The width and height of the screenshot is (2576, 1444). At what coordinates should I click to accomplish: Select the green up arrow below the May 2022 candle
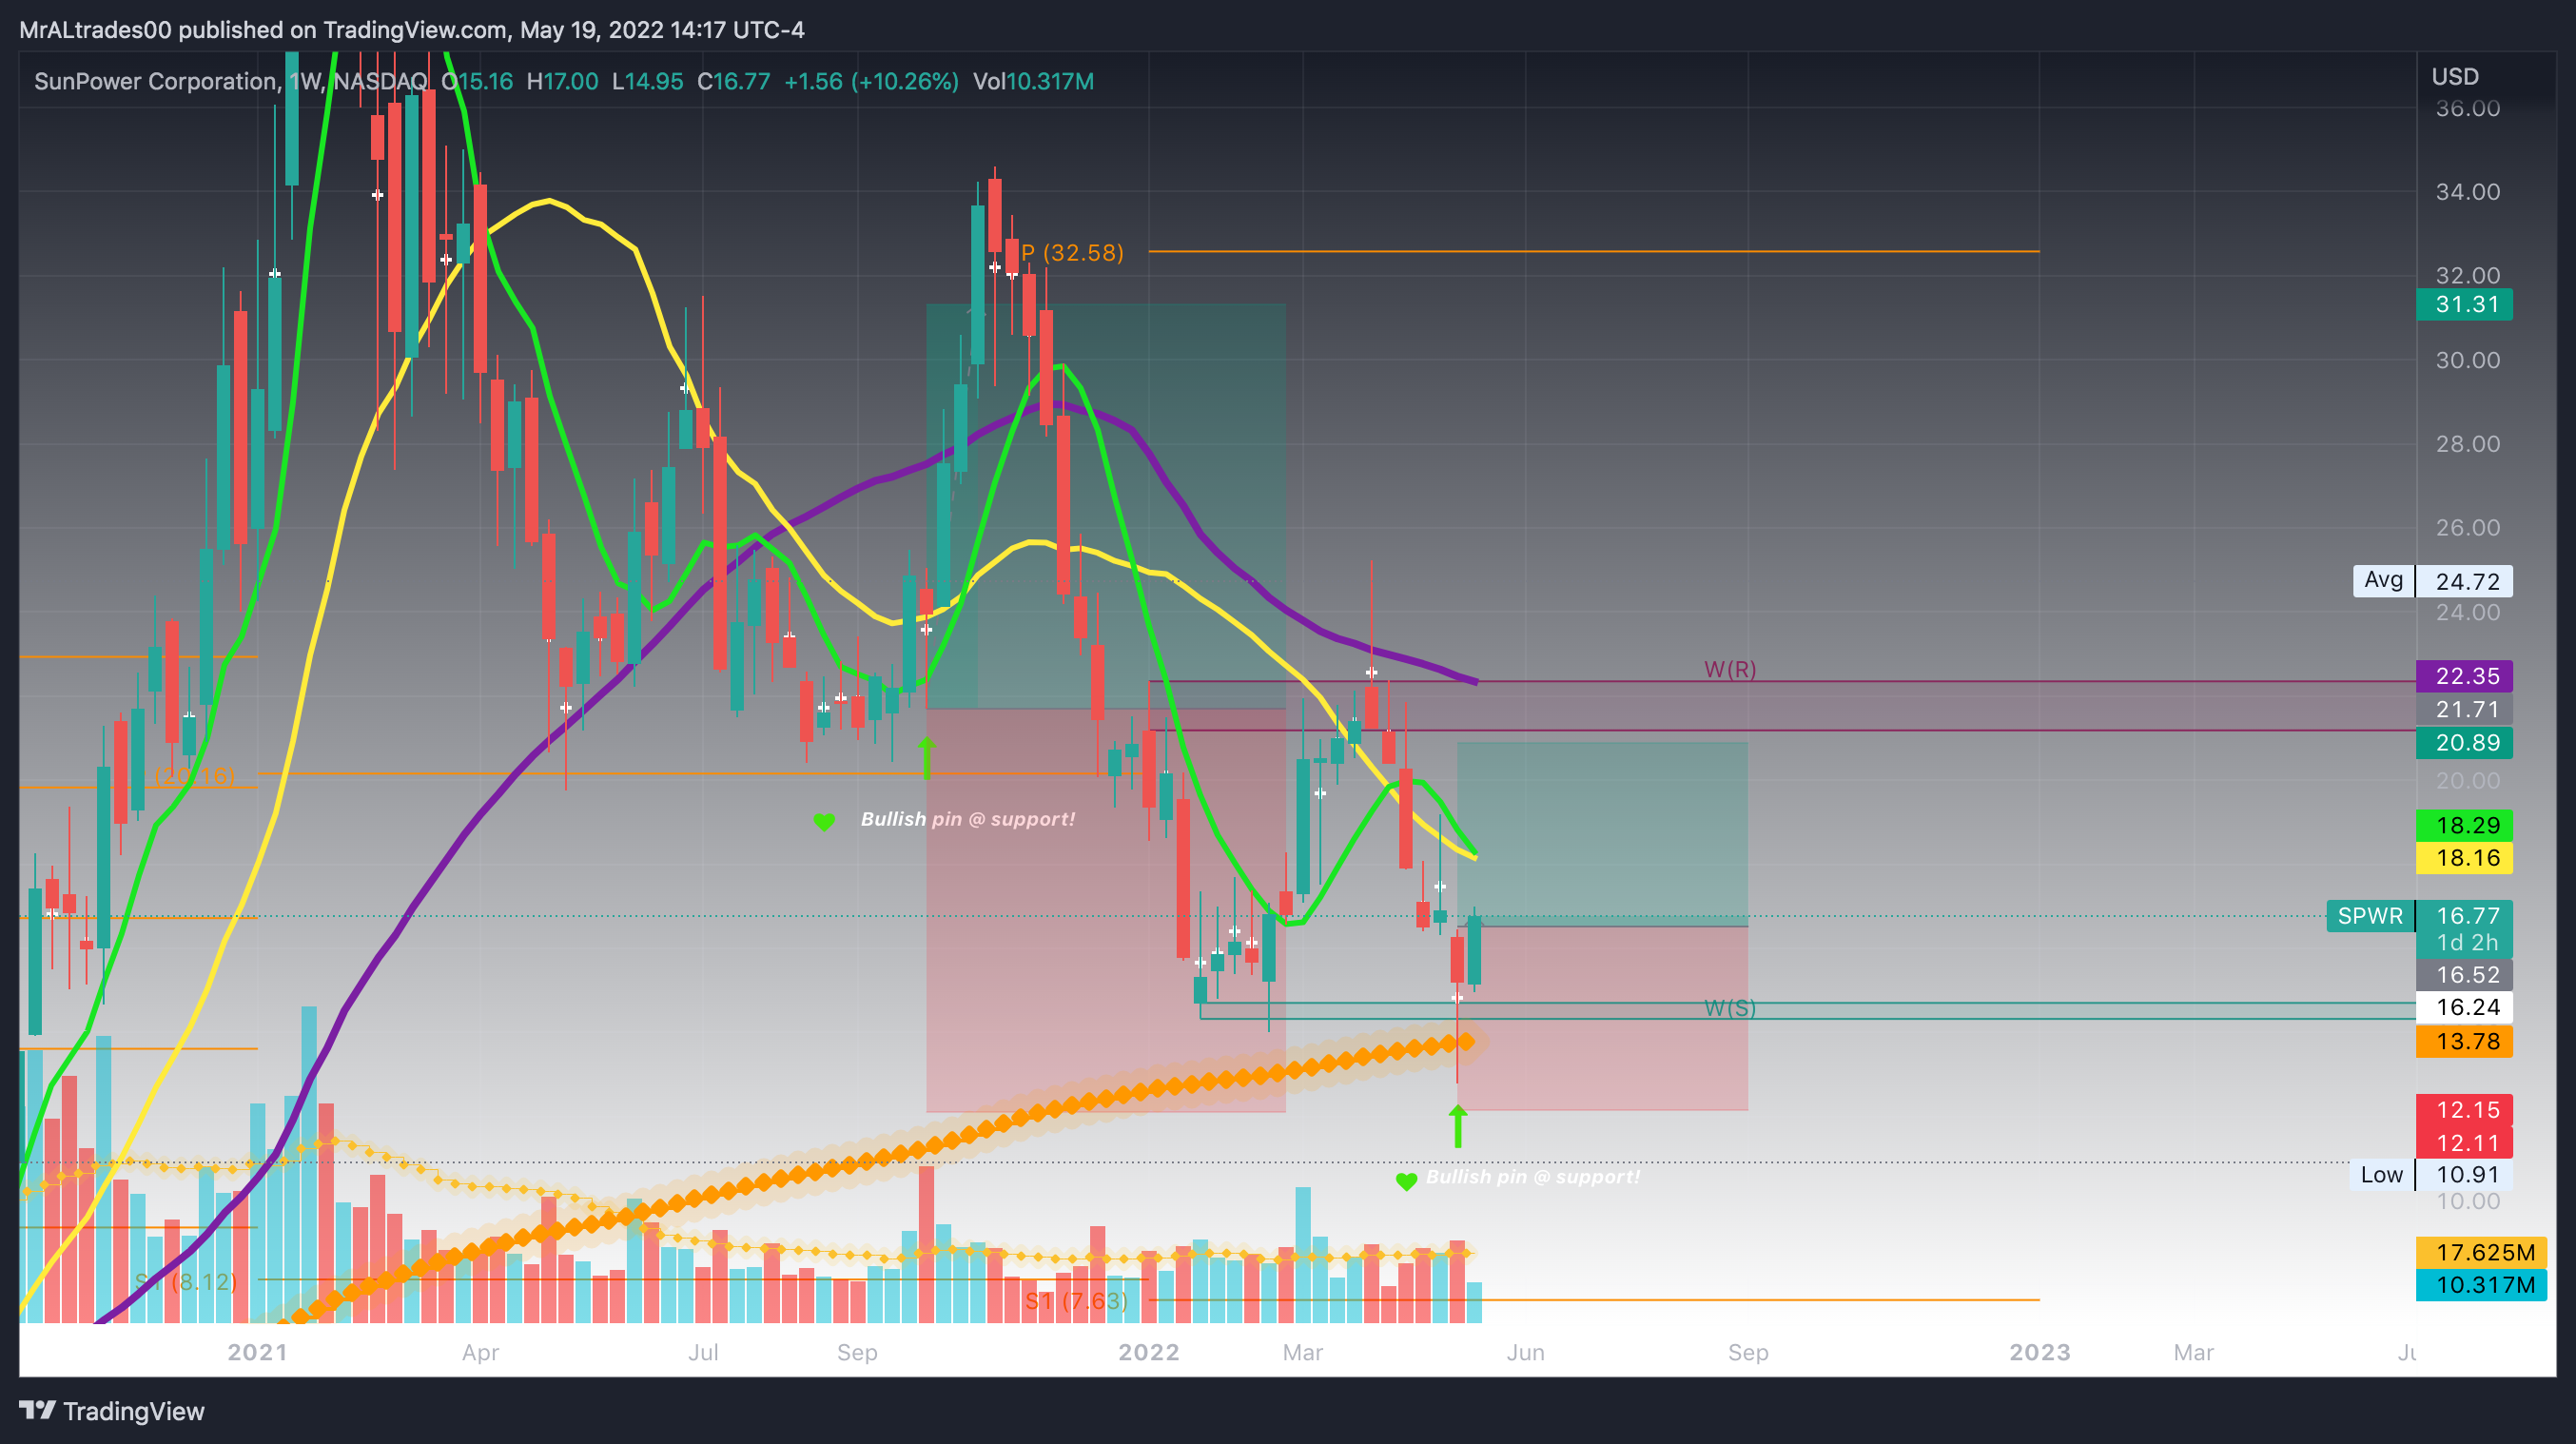1458,1125
